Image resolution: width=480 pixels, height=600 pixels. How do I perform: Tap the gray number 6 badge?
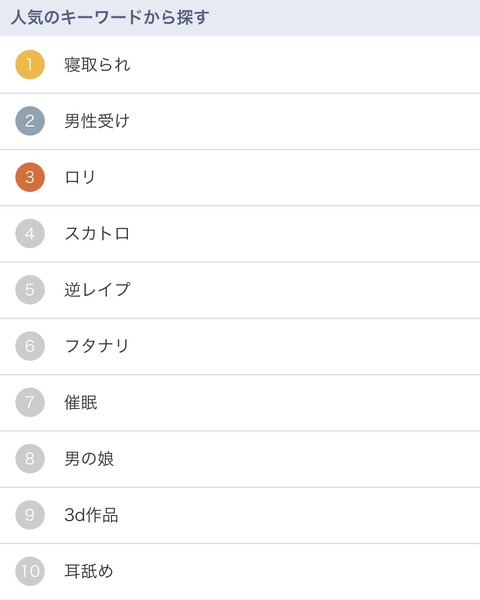(x=30, y=346)
